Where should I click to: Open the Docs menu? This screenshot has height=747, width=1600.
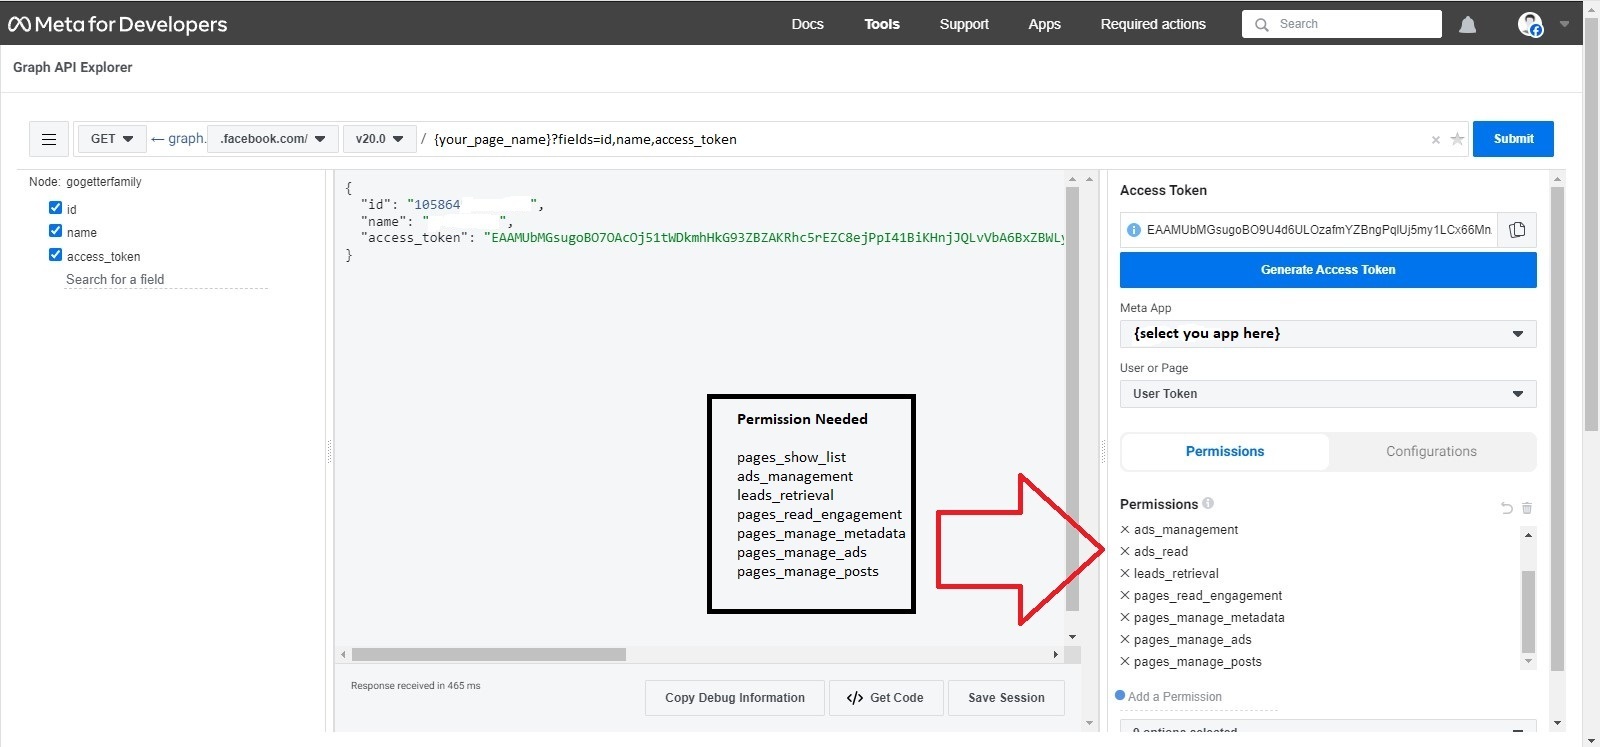[807, 24]
